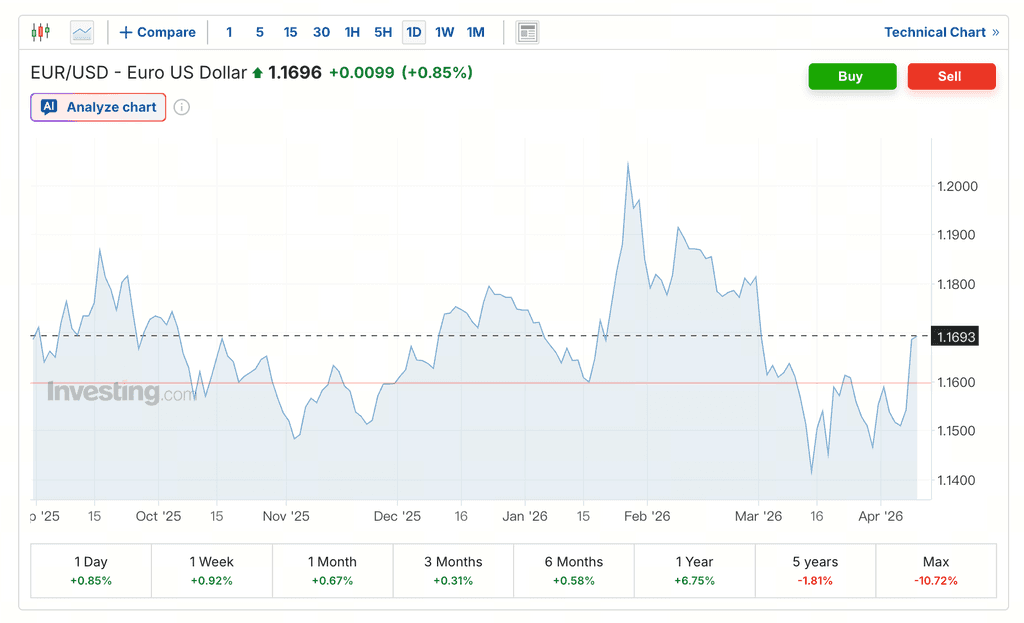Switch to candlestick chart view
The width and height of the screenshot is (1024, 623).
click(x=40, y=31)
